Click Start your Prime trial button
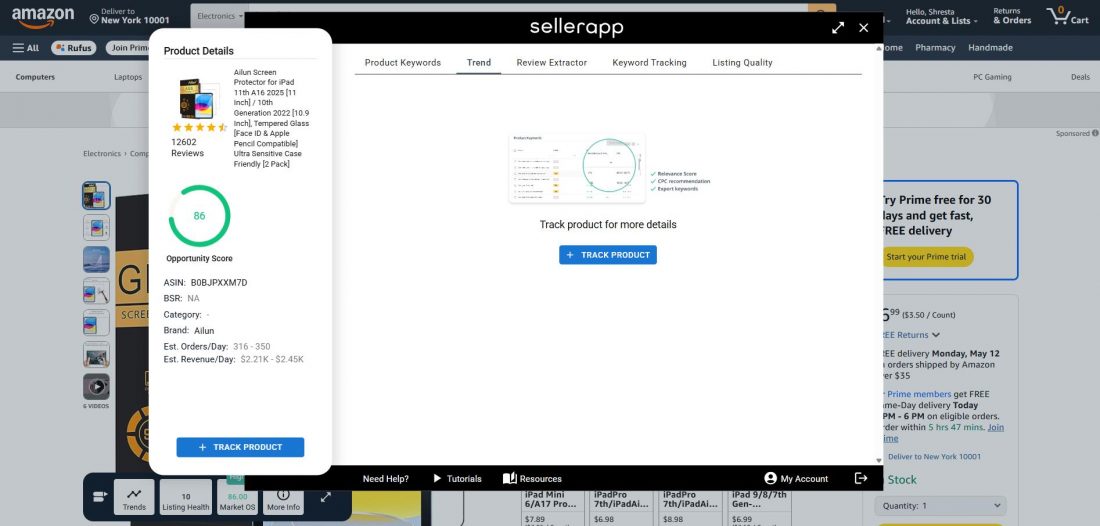Screen dimensions: 1100x526 (x=926, y=257)
